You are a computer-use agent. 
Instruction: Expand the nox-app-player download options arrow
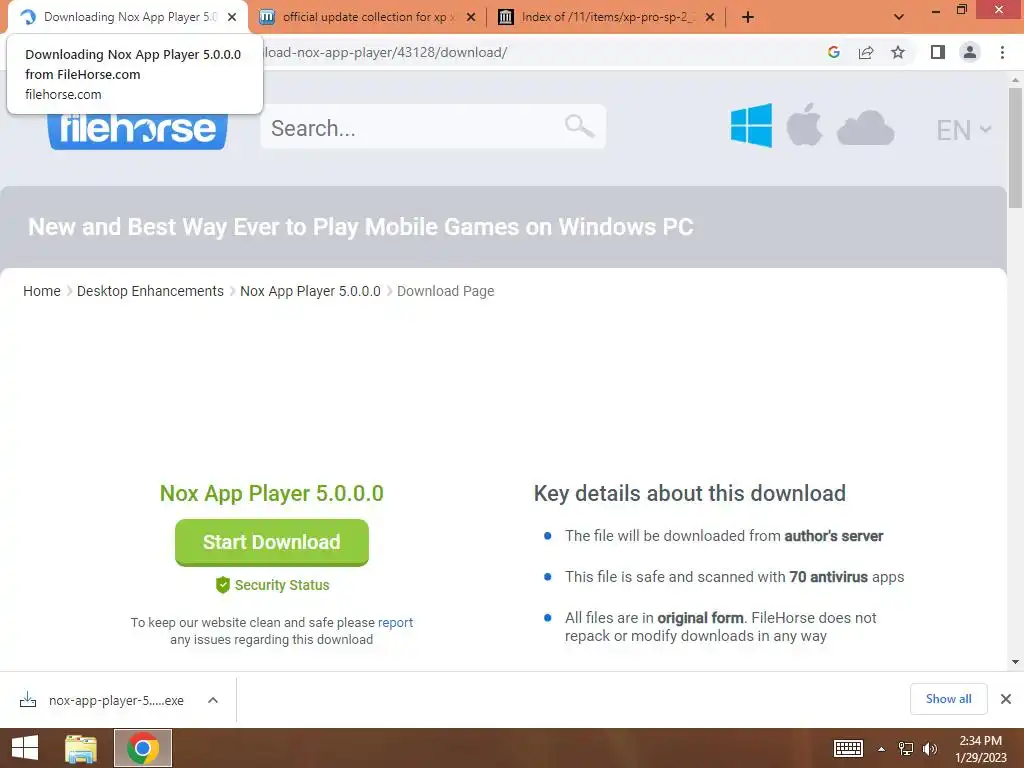click(x=213, y=700)
